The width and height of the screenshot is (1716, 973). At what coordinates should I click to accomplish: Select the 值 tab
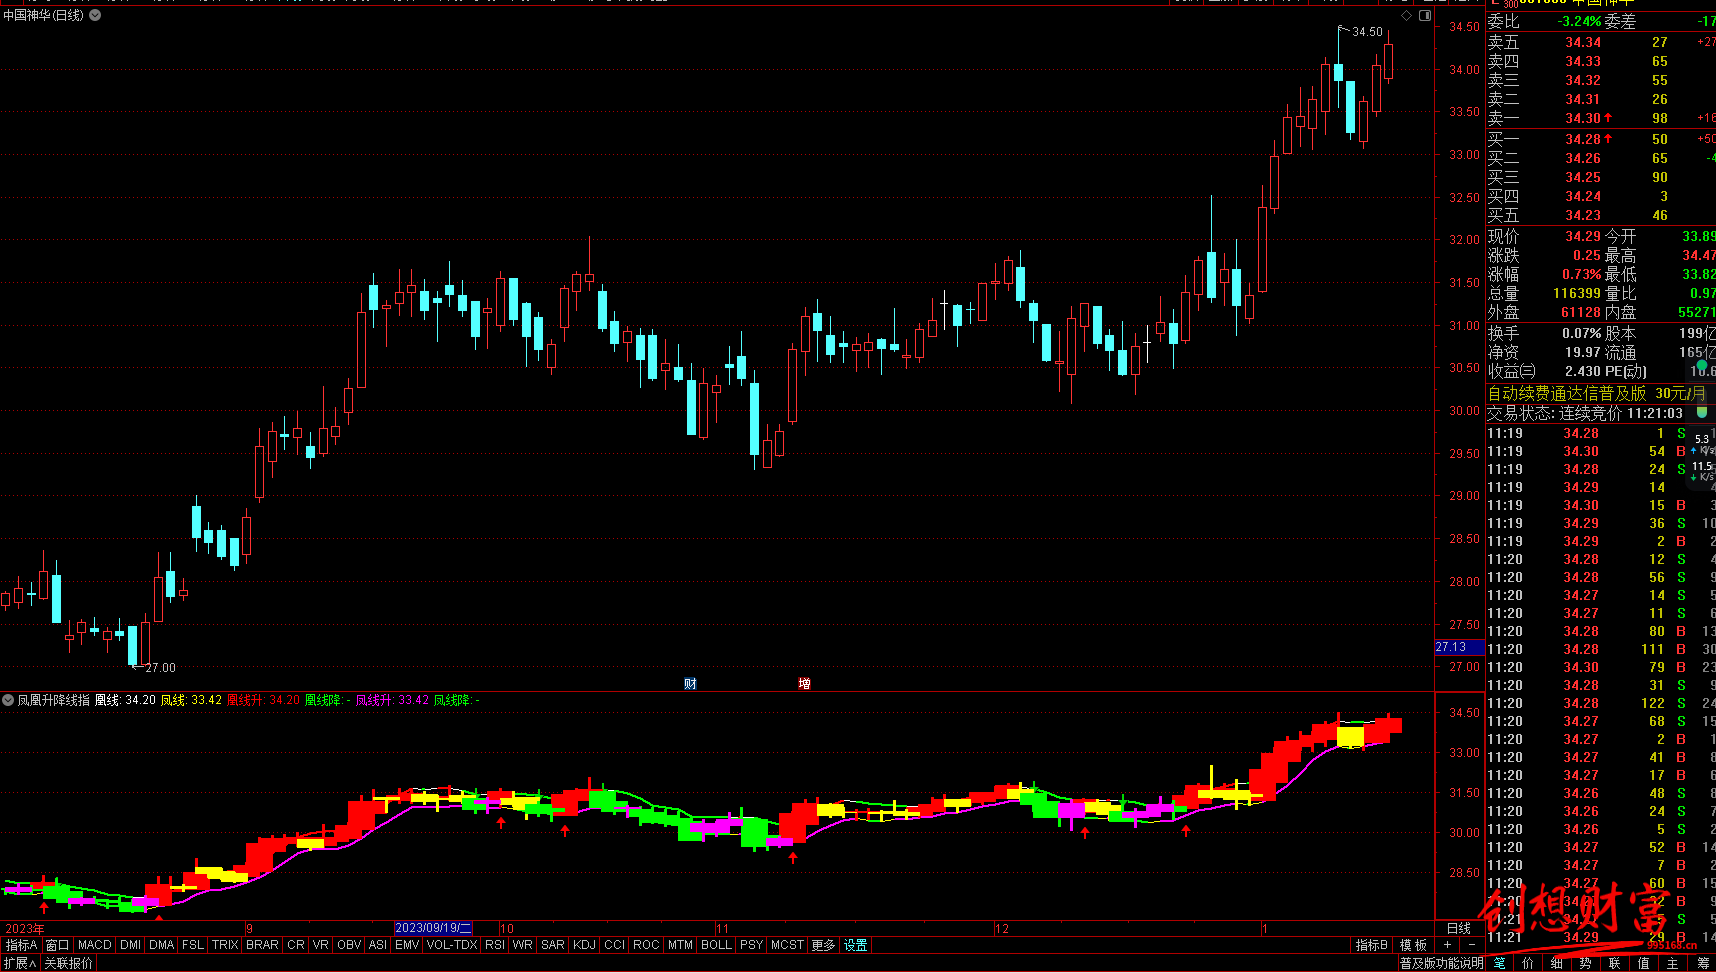pyautogui.click(x=1644, y=963)
